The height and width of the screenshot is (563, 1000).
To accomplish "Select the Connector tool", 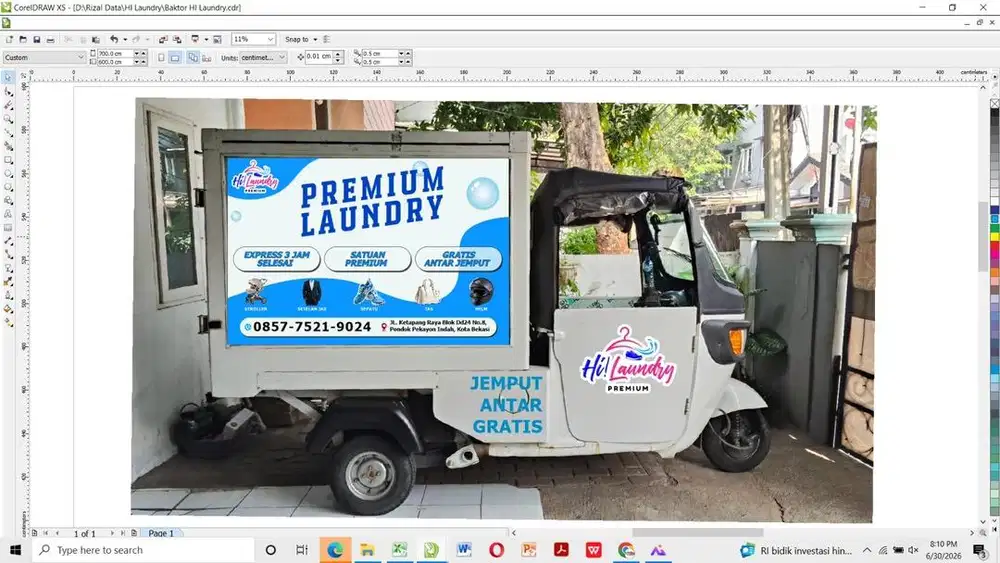I will coord(8,255).
